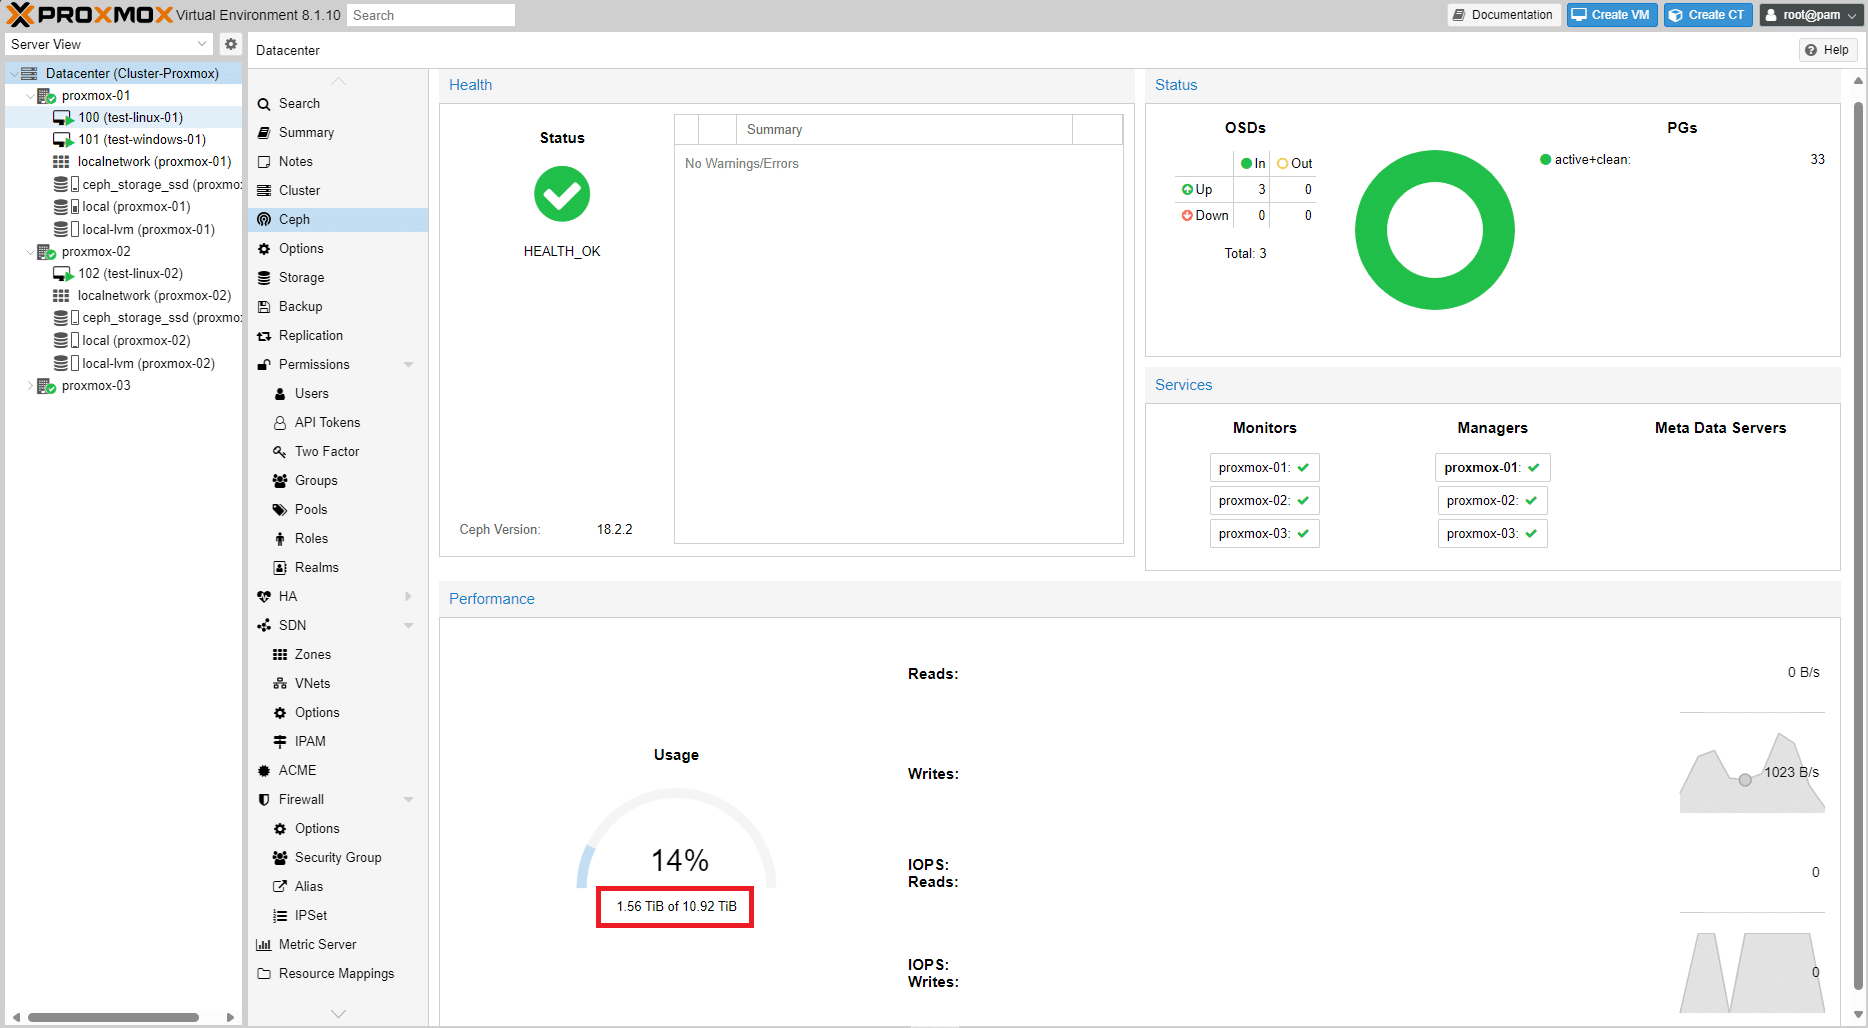Click Create VM button
The image size is (1868, 1028).
point(1612,15)
